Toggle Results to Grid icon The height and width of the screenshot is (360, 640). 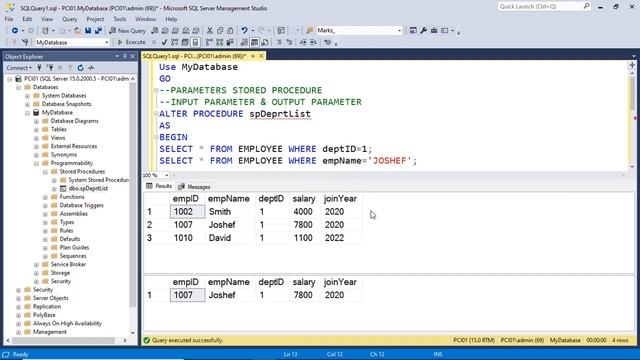[x=254, y=42]
